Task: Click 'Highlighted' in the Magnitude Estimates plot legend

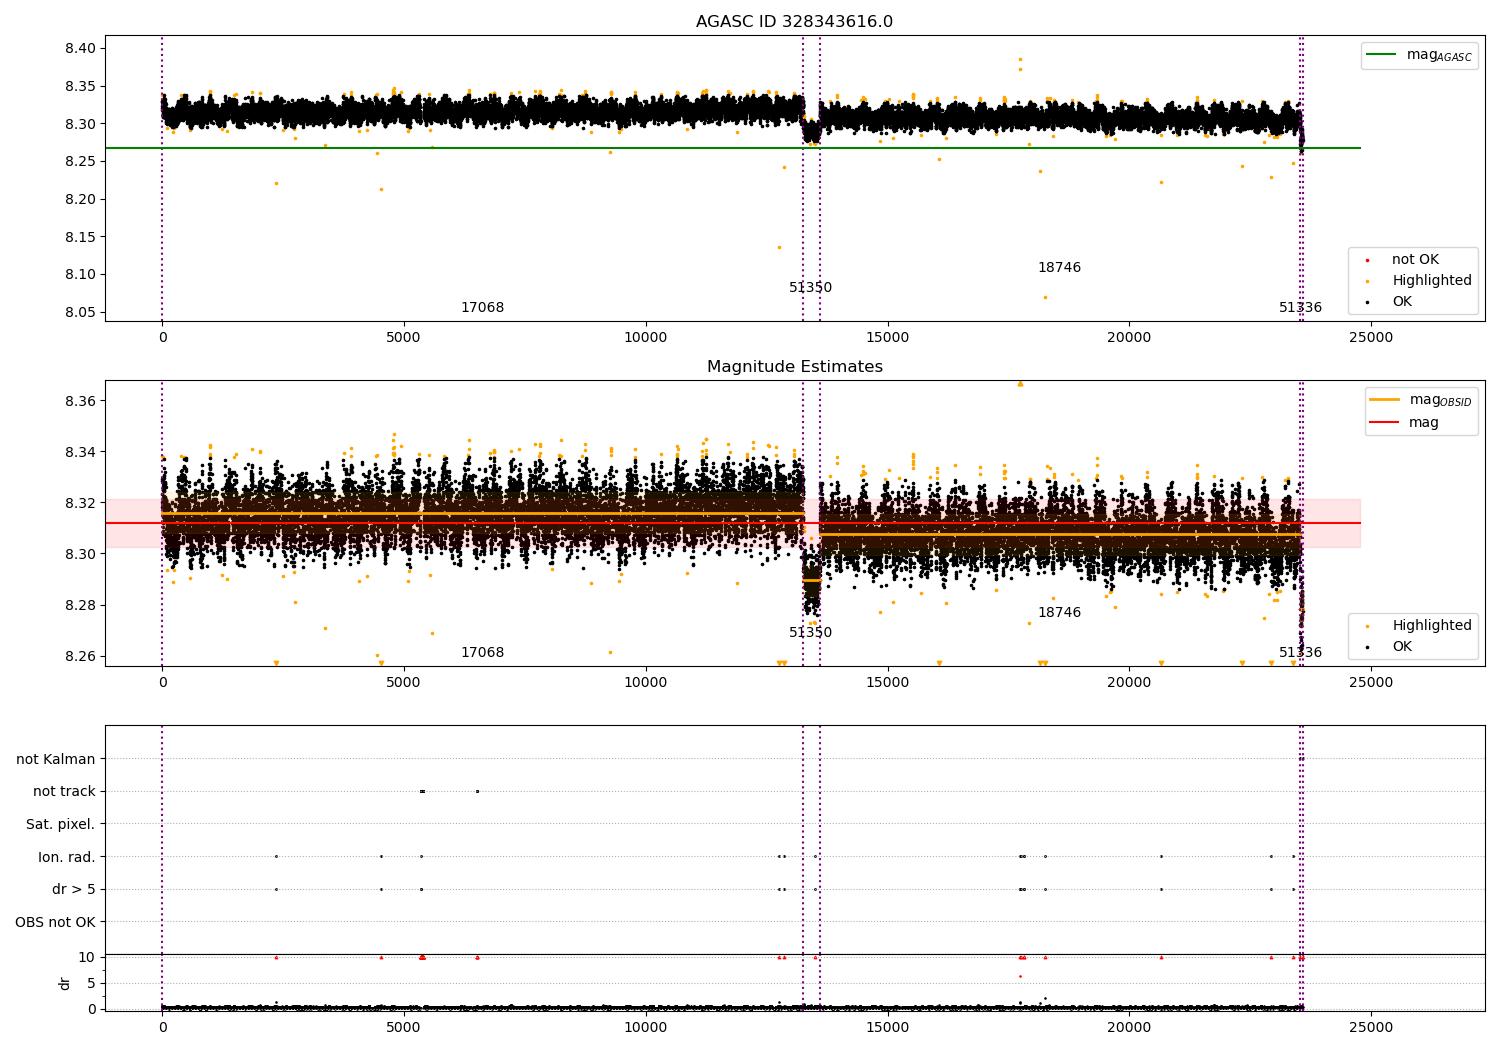Action: click(x=1432, y=626)
